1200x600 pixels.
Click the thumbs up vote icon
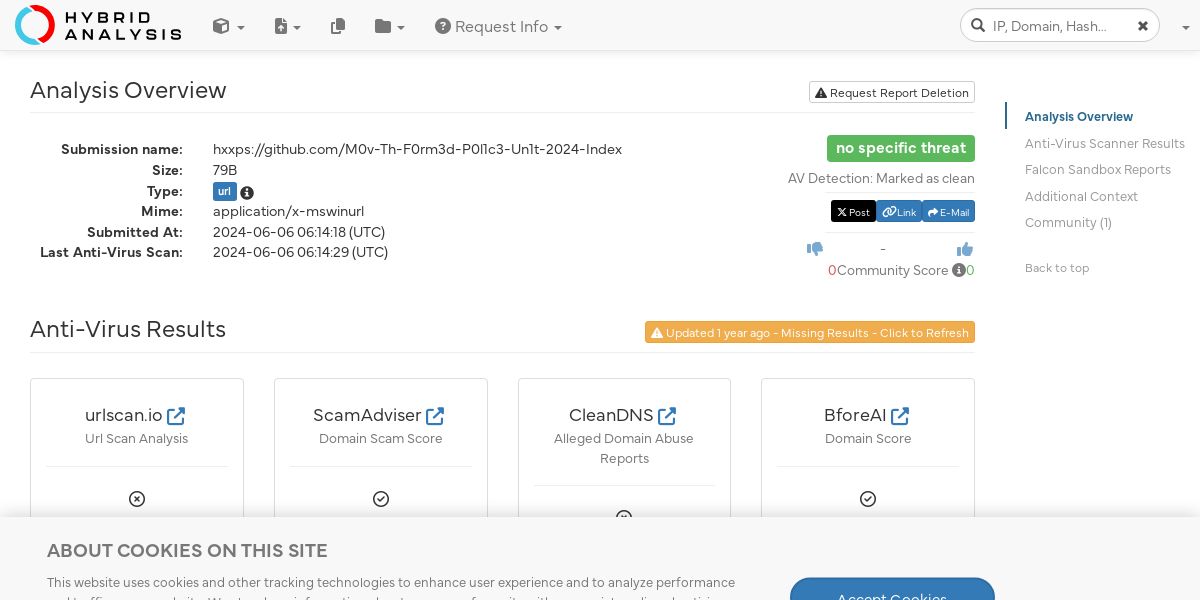965,249
